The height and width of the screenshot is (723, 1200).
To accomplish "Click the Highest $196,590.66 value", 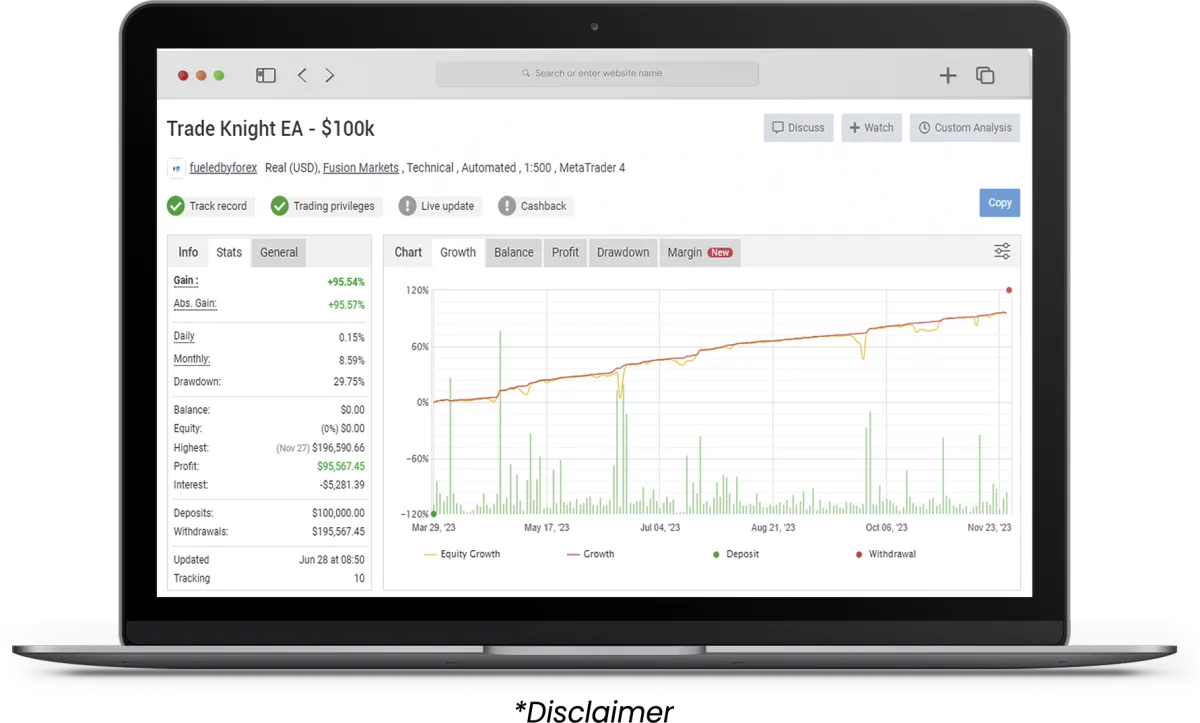I will coord(338,448).
